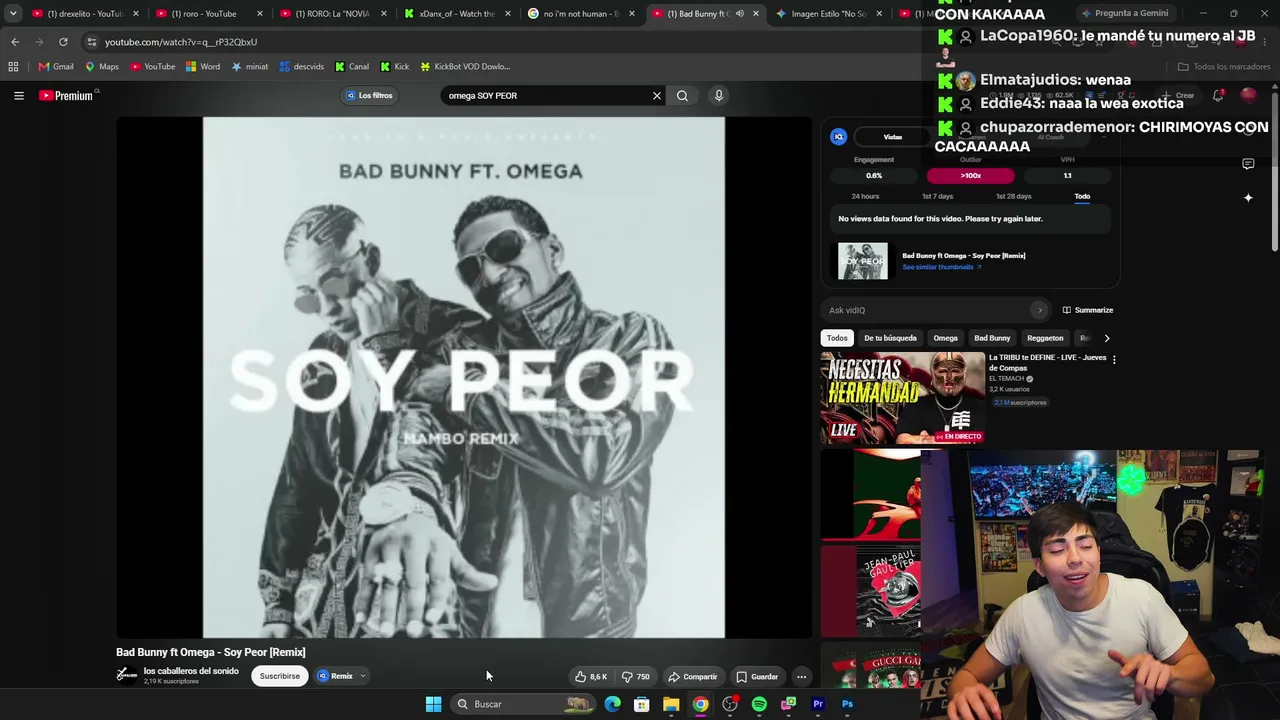Close the Bad Bunny ft Omega tab

pos(755,14)
